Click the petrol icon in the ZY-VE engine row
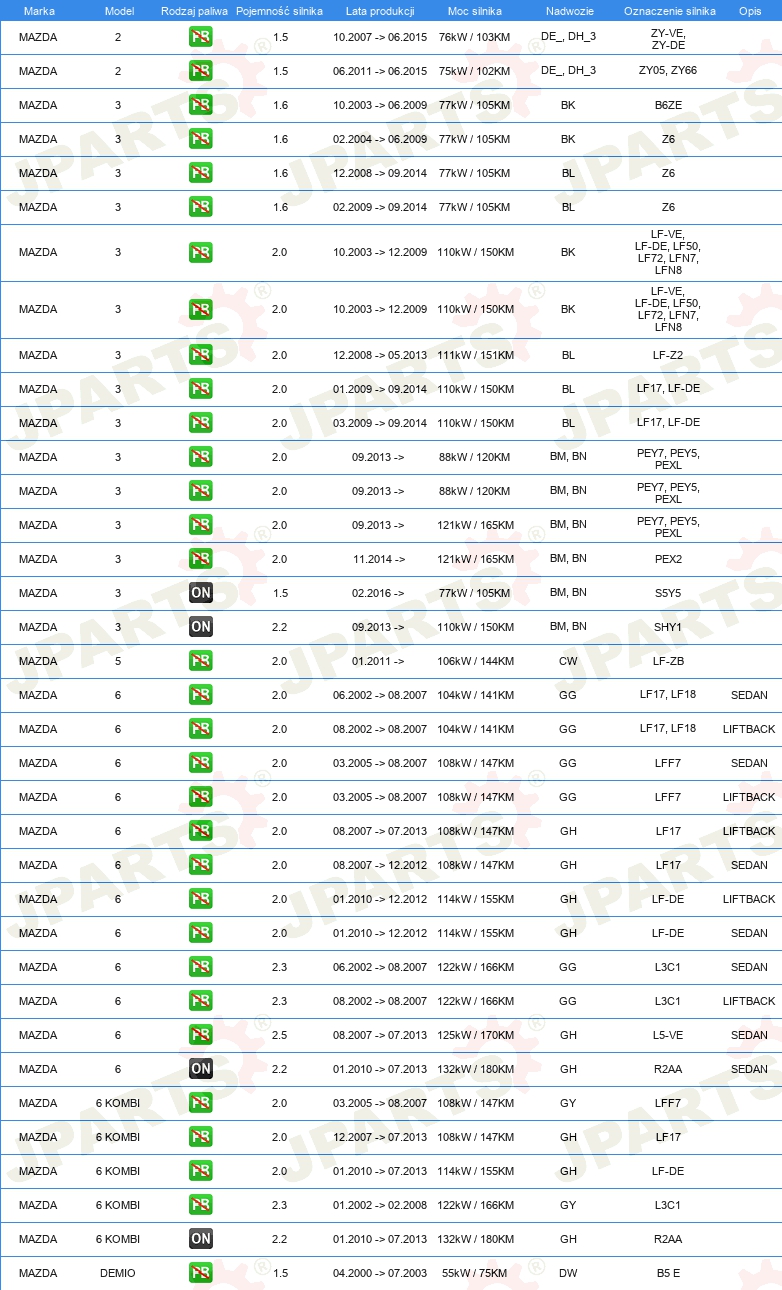The width and height of the screenshot is (782, 1290). coord(201,38)
